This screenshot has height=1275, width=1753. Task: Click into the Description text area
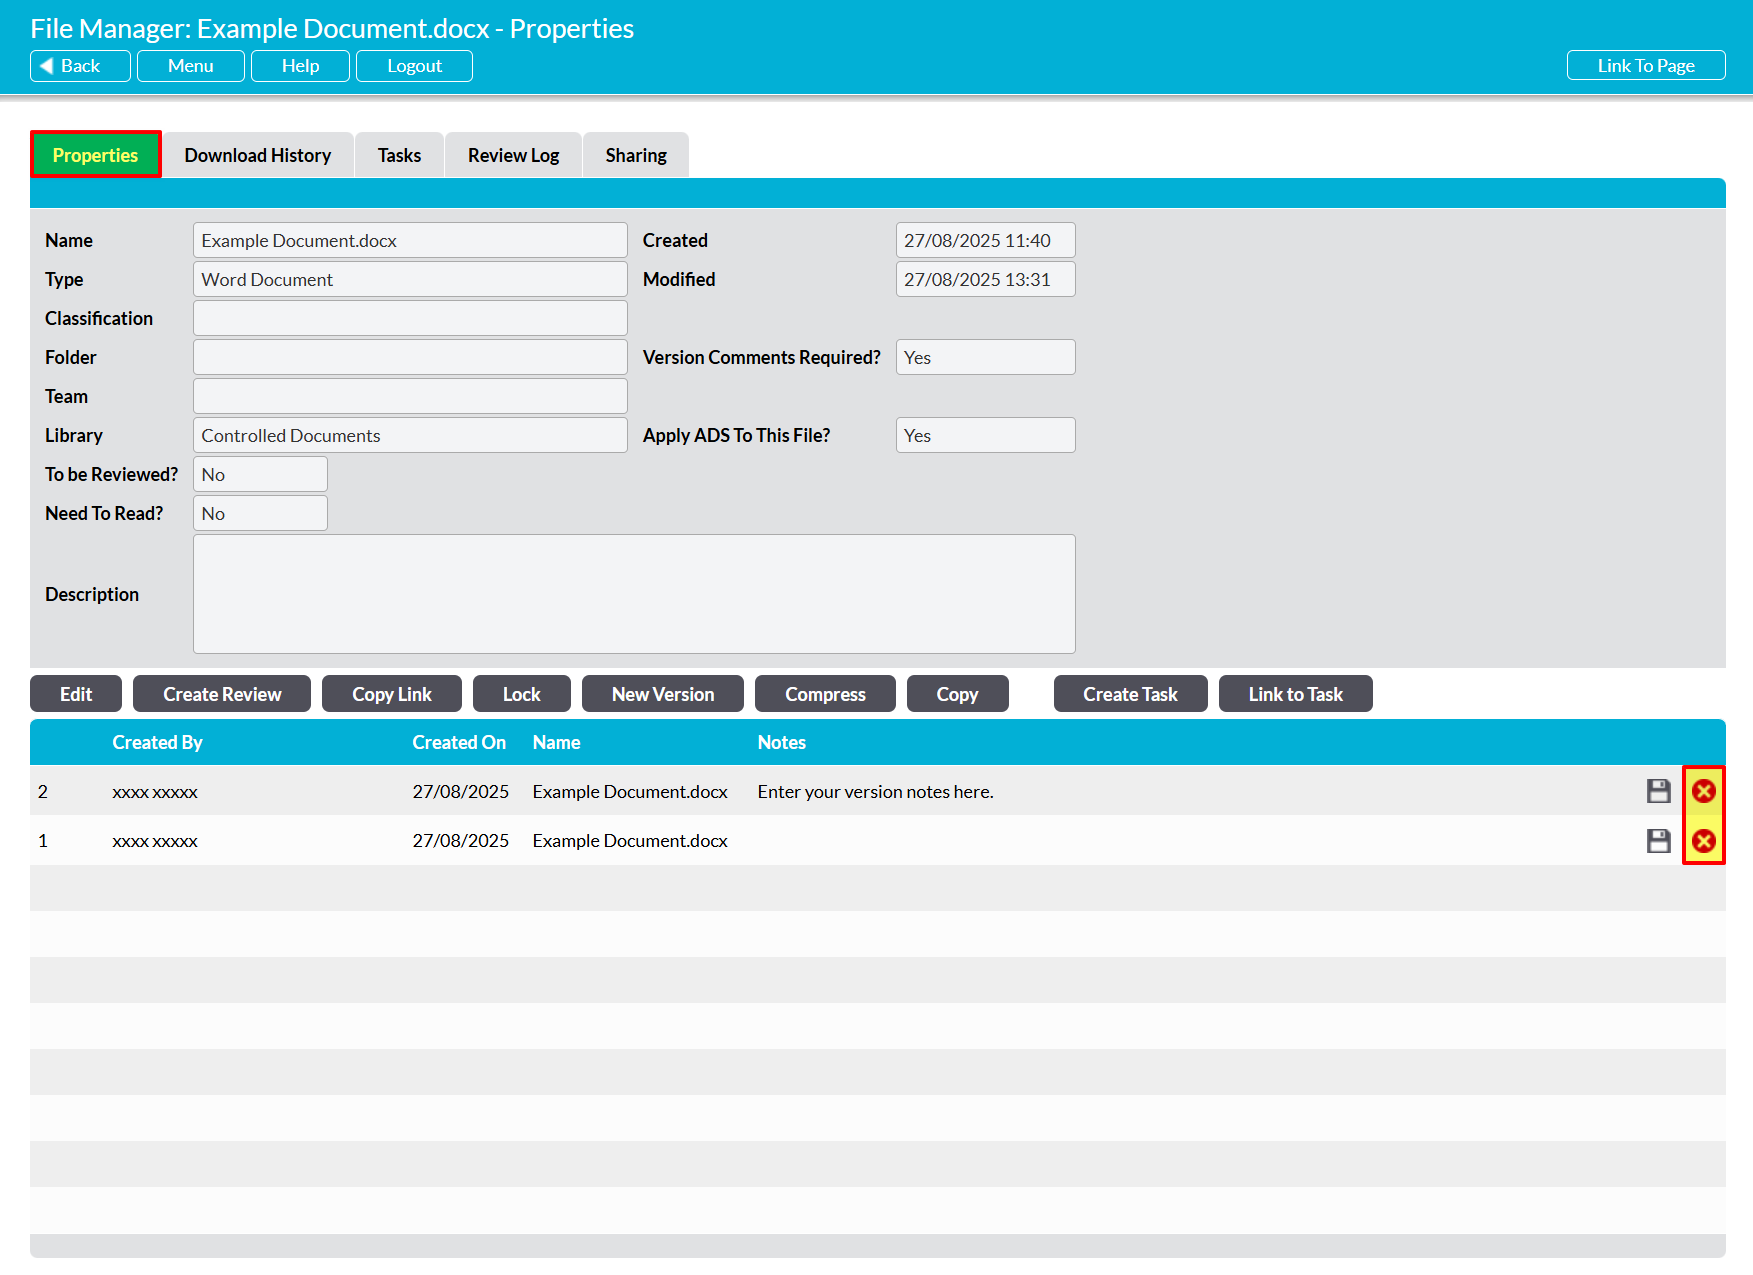click(x=634, y=594)
